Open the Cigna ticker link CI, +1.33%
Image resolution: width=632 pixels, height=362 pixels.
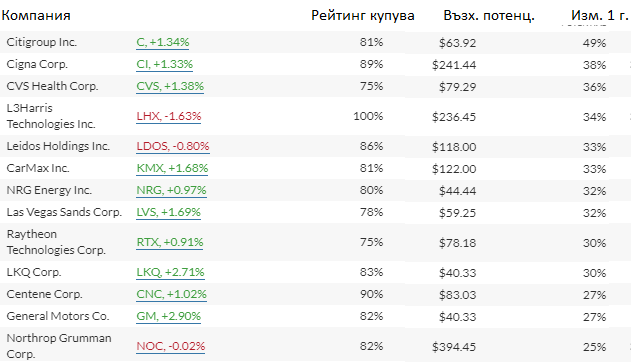pos(164,64)
